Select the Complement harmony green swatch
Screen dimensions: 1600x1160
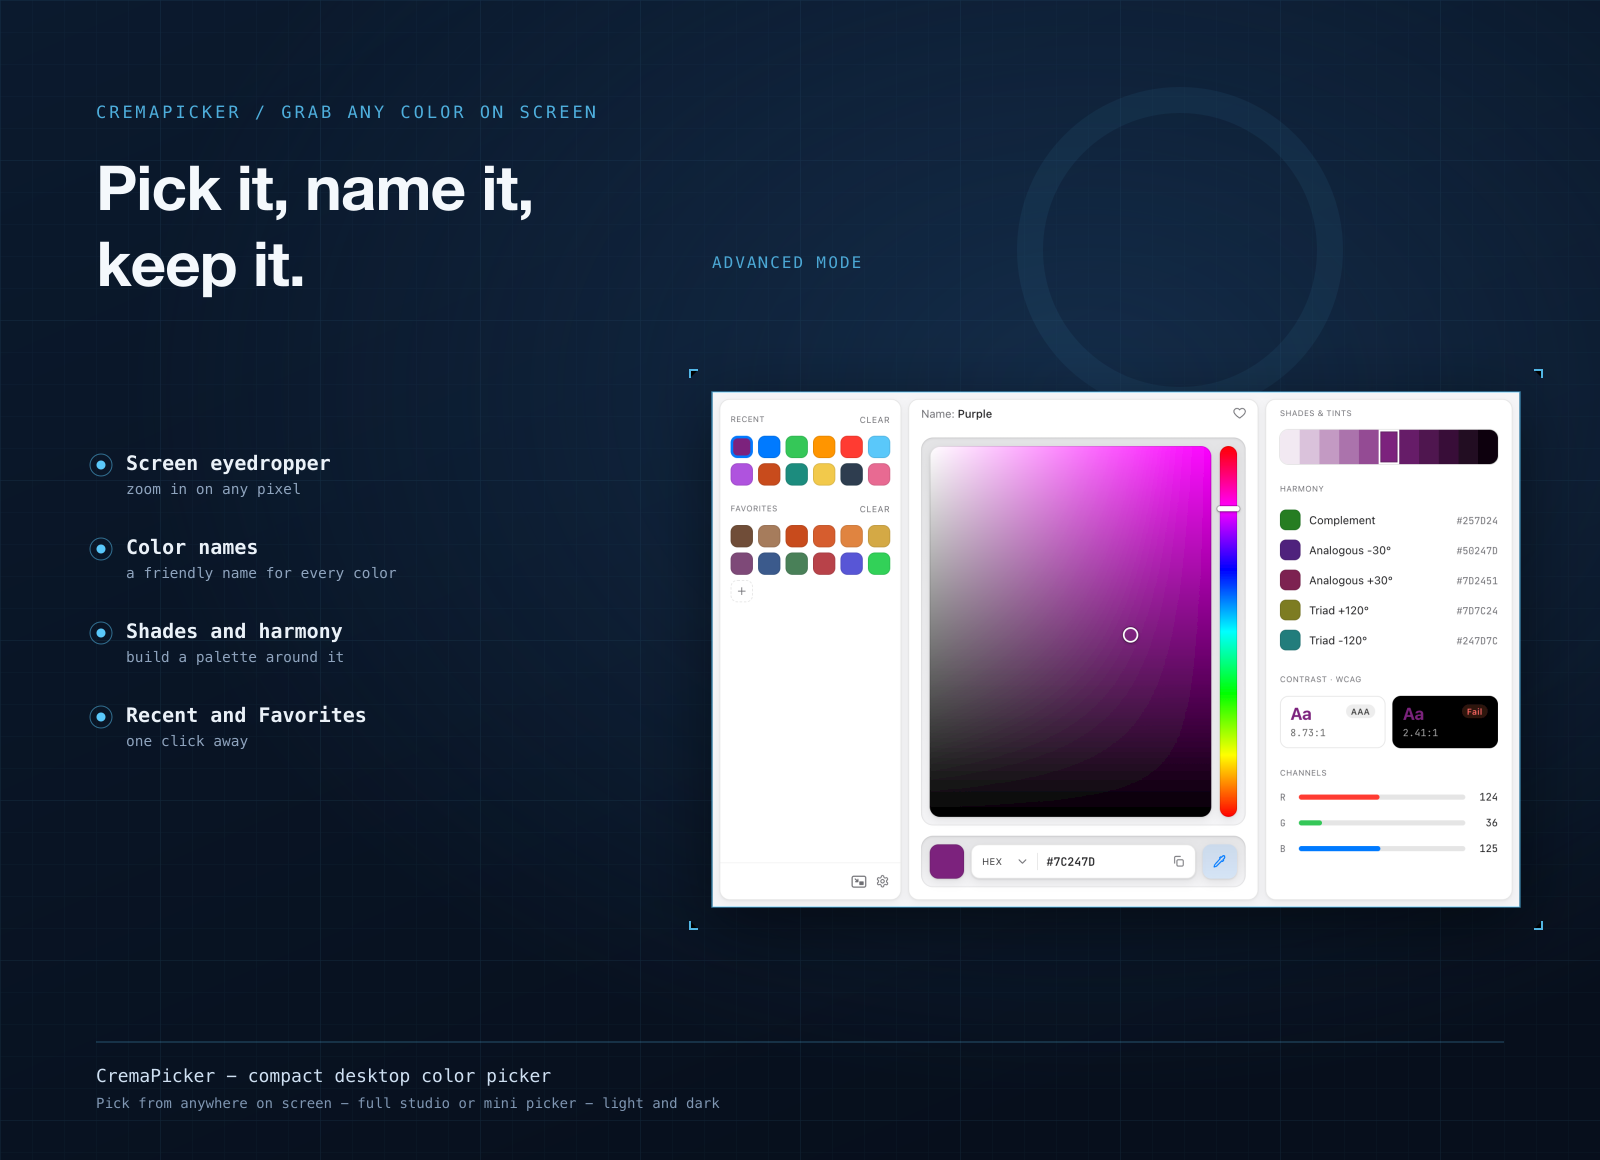1290,520
